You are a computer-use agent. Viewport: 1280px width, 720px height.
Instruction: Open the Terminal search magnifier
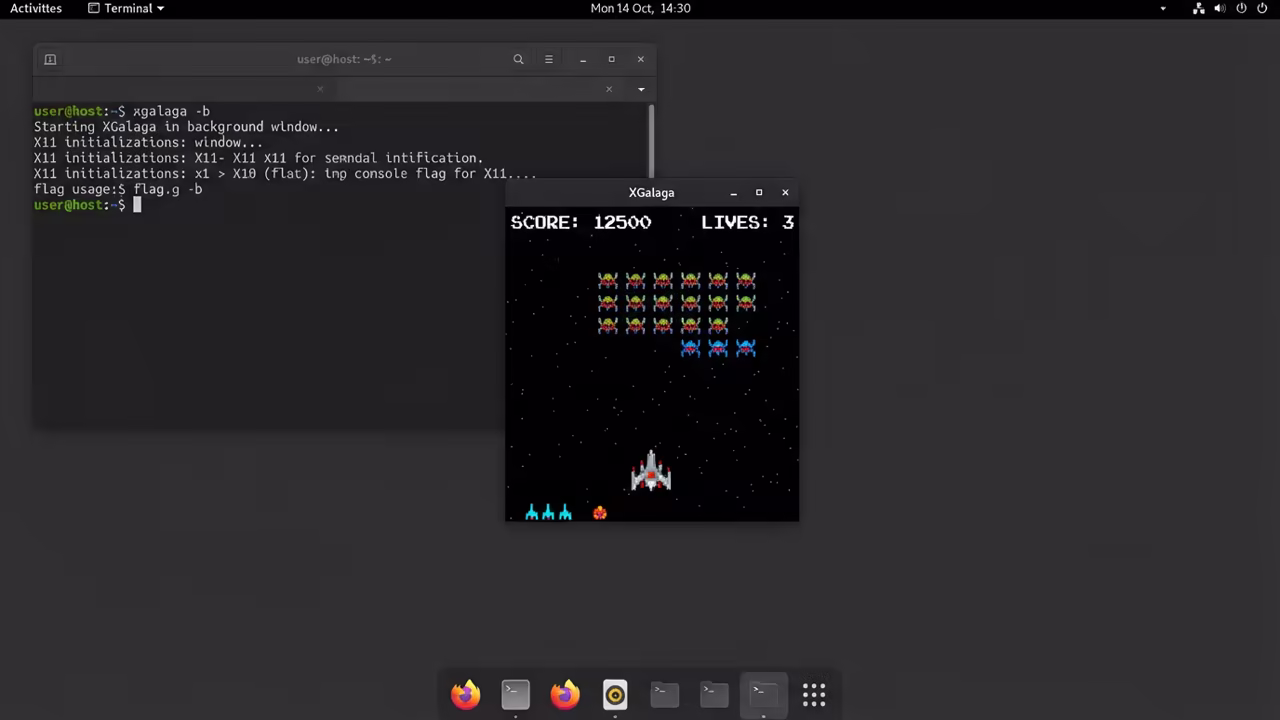tap(518, 59)
